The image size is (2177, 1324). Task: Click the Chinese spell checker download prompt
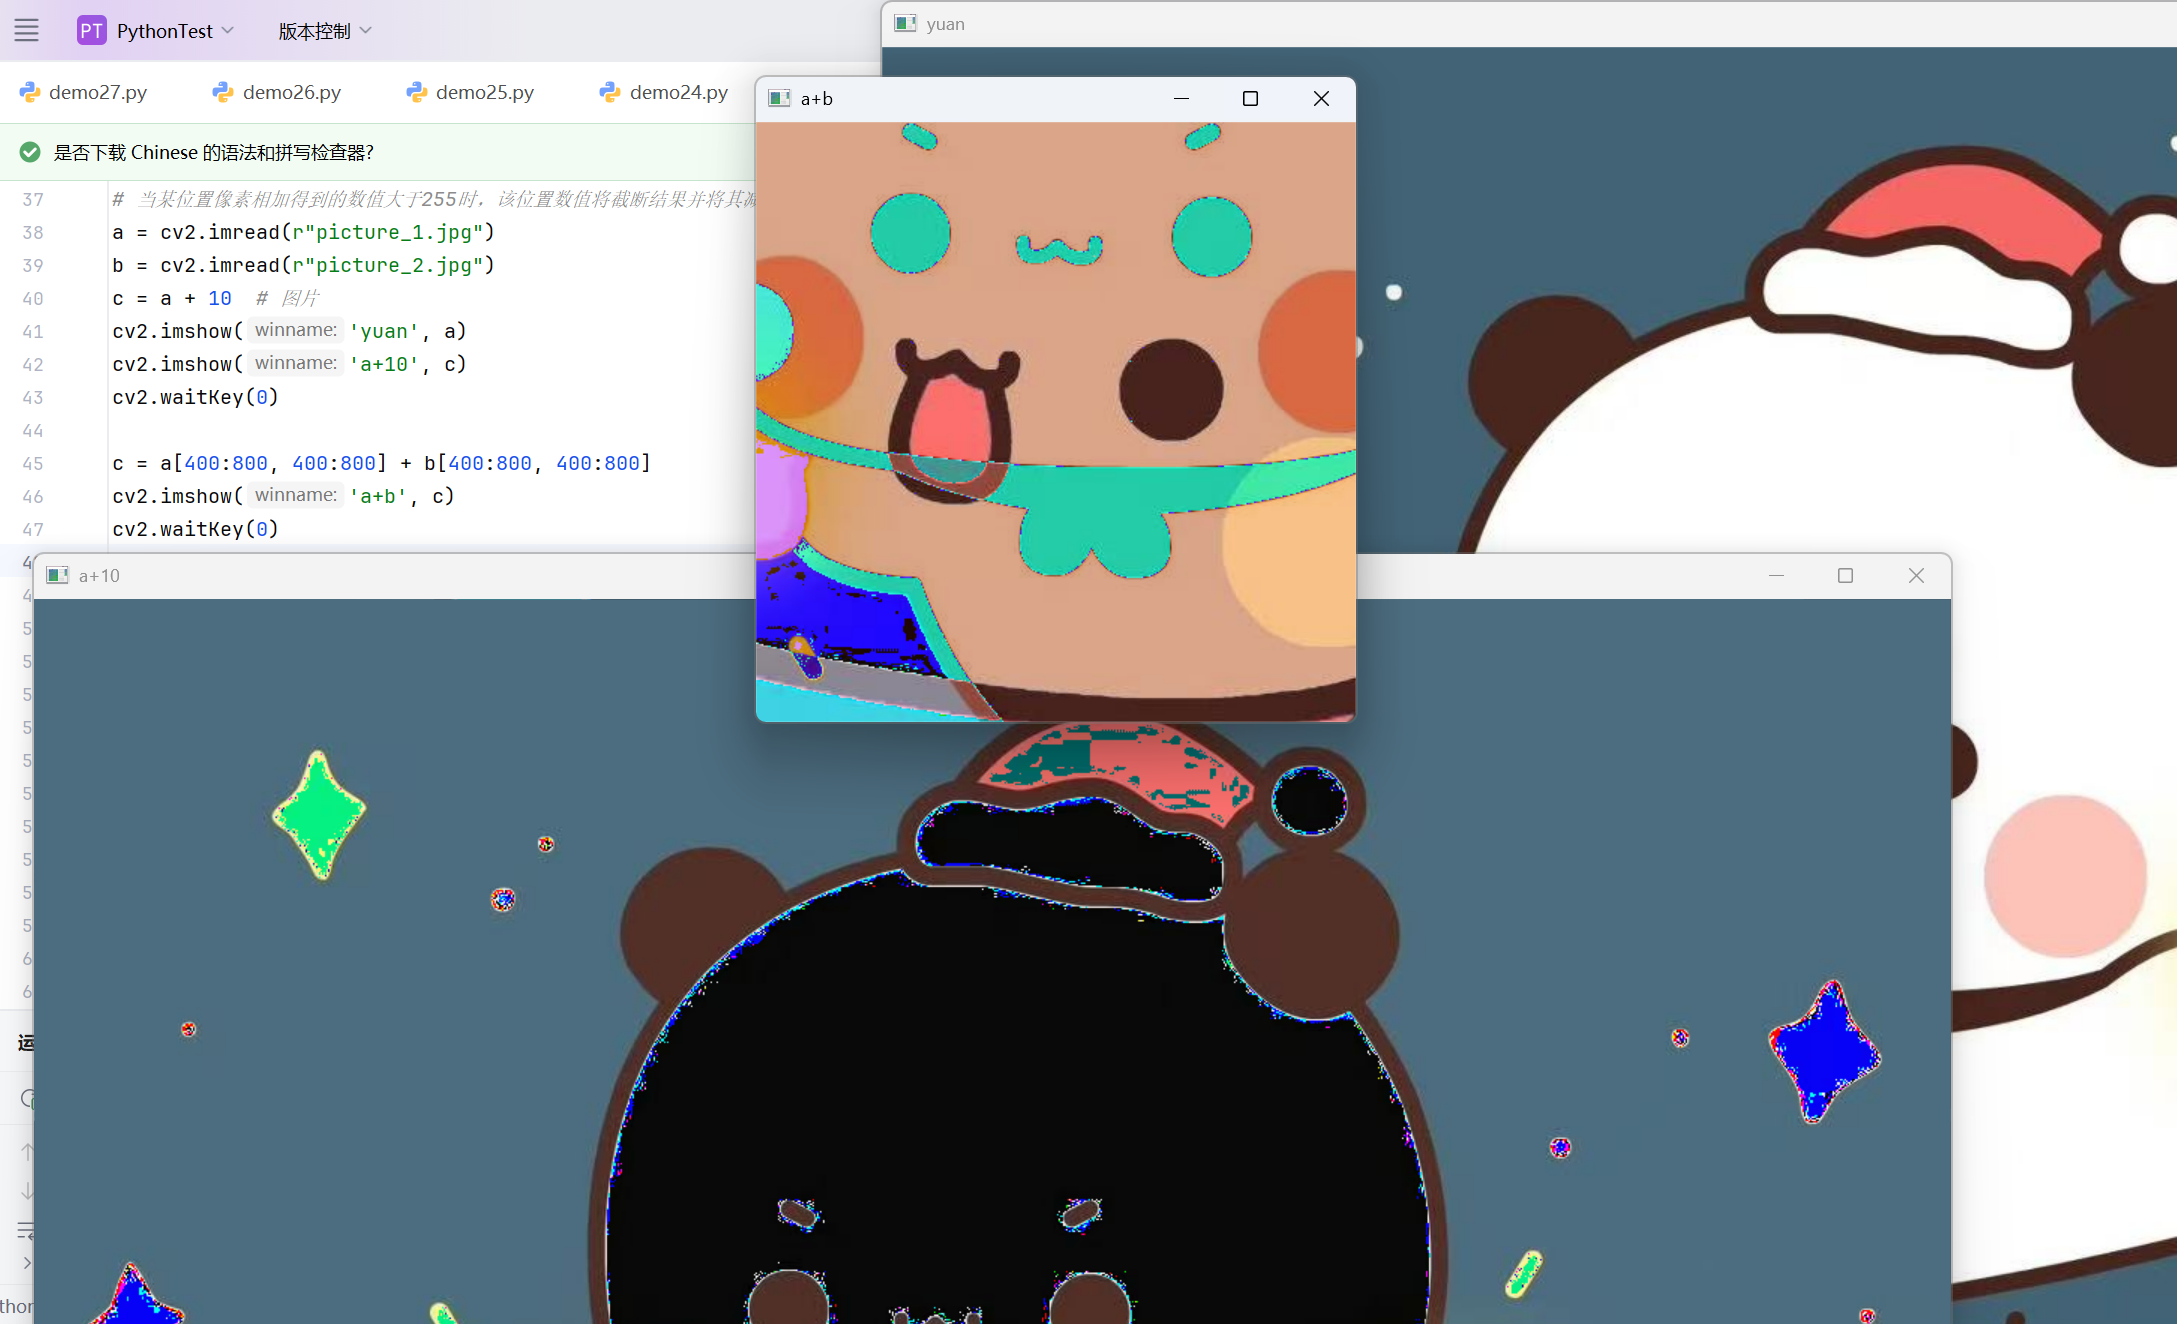(213, 152)
